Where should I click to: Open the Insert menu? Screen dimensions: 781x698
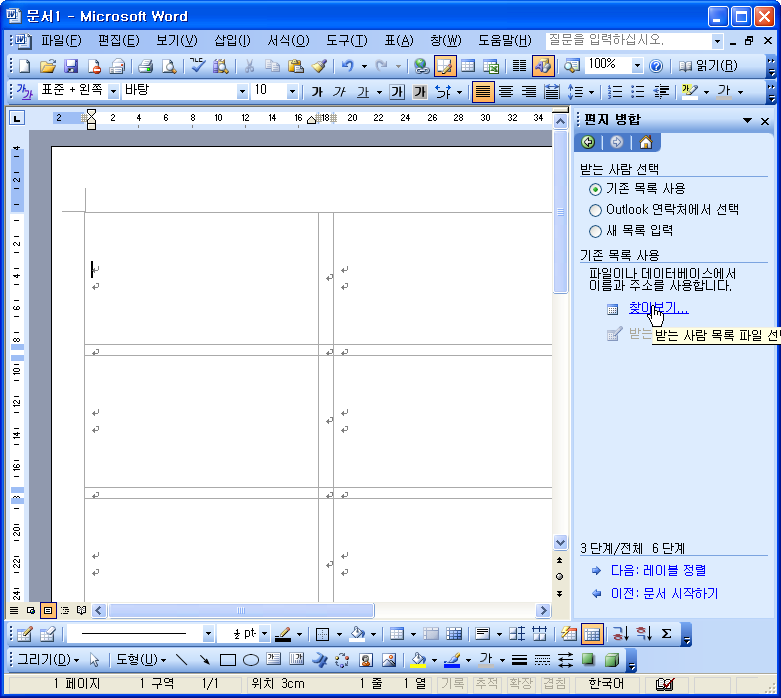coord(233,40)
